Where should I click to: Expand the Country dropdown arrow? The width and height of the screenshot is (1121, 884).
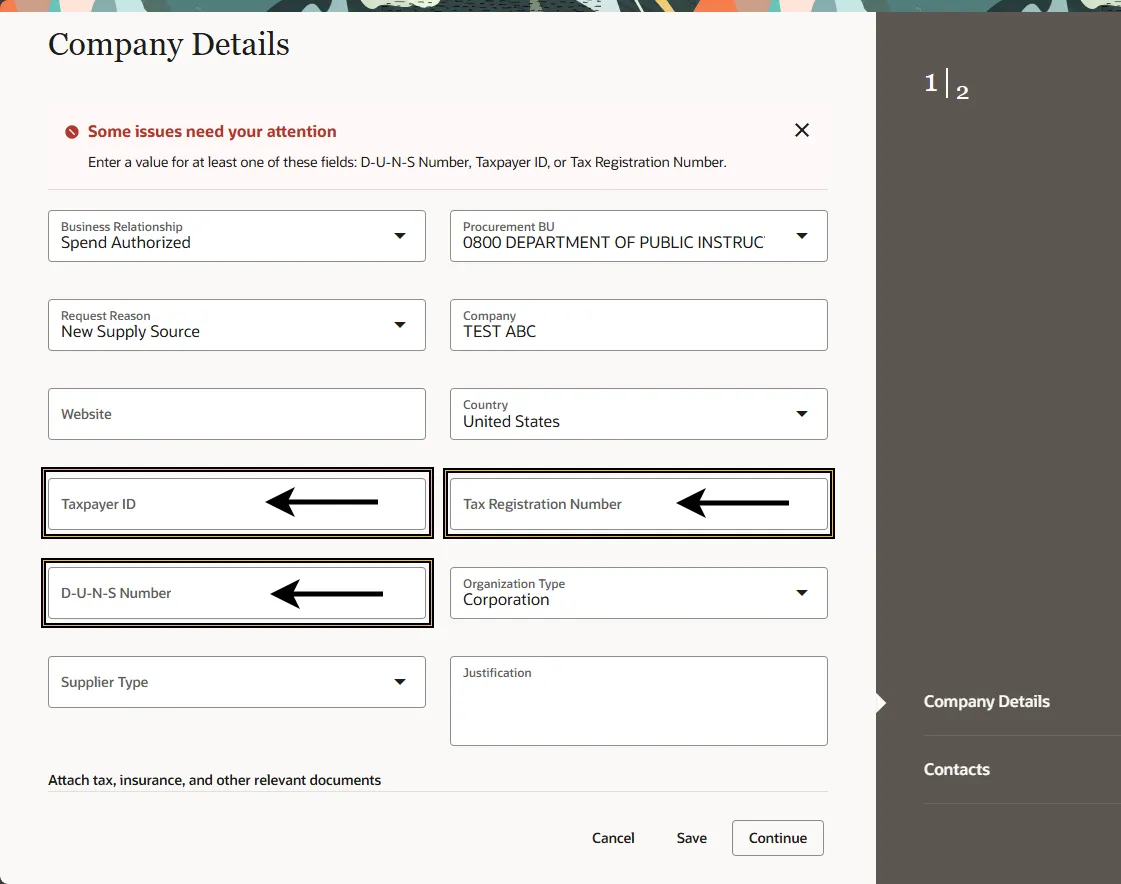point(801,414)
